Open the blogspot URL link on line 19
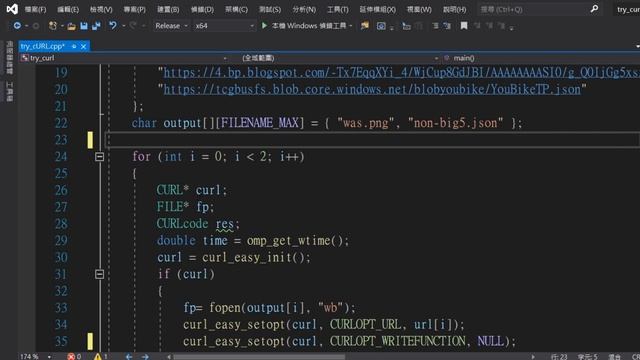The width and height of the screenshot is (640, 360). 402,73
